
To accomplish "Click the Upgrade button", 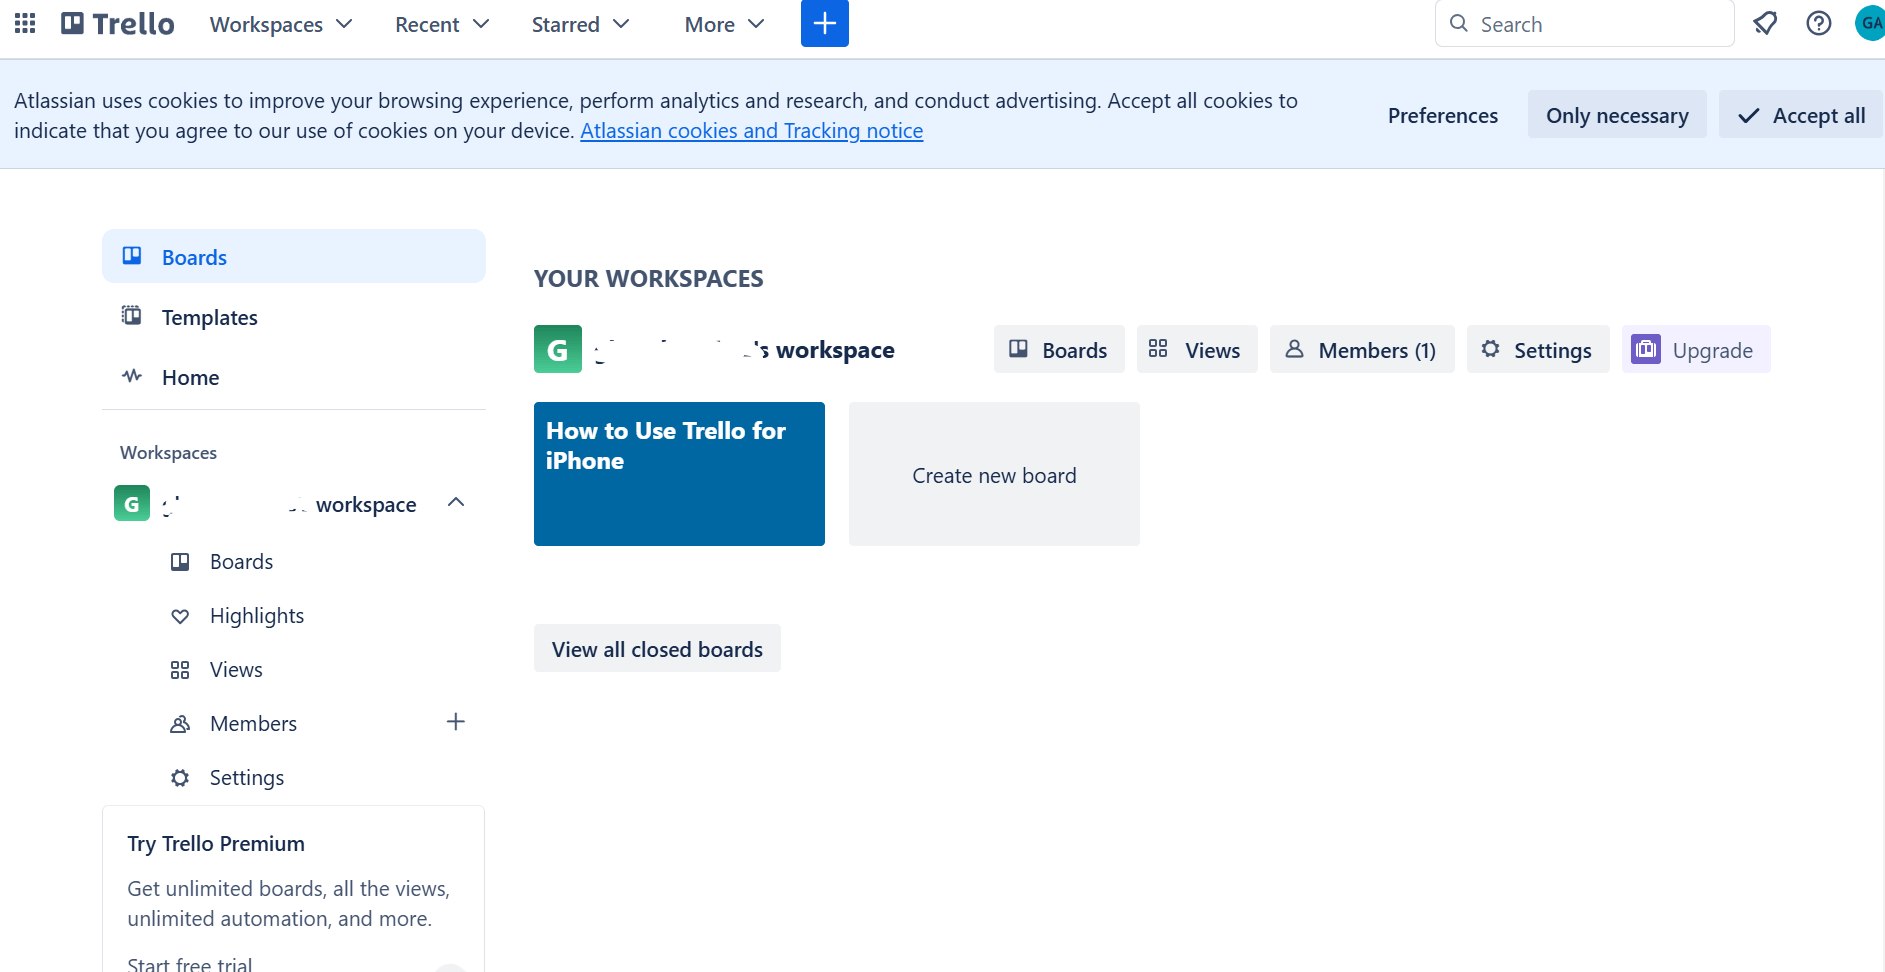I will point(1696,349).
